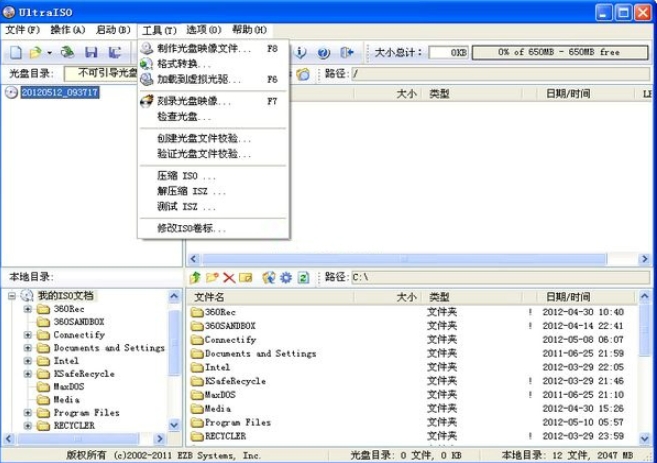657x463 pixels.
Task: Click the local 路径 field showing C:\
Action: click(500, 277)
